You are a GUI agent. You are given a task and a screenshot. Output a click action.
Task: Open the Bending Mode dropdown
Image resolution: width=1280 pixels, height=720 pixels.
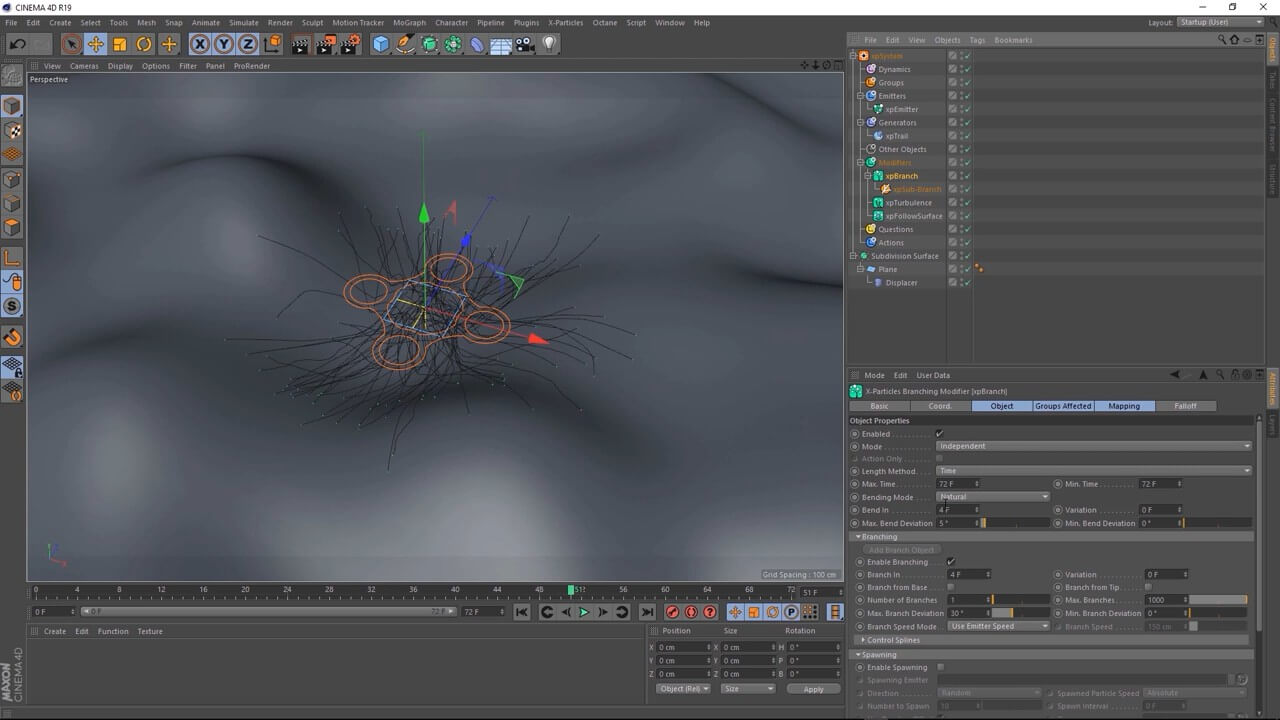pos(993,497)
